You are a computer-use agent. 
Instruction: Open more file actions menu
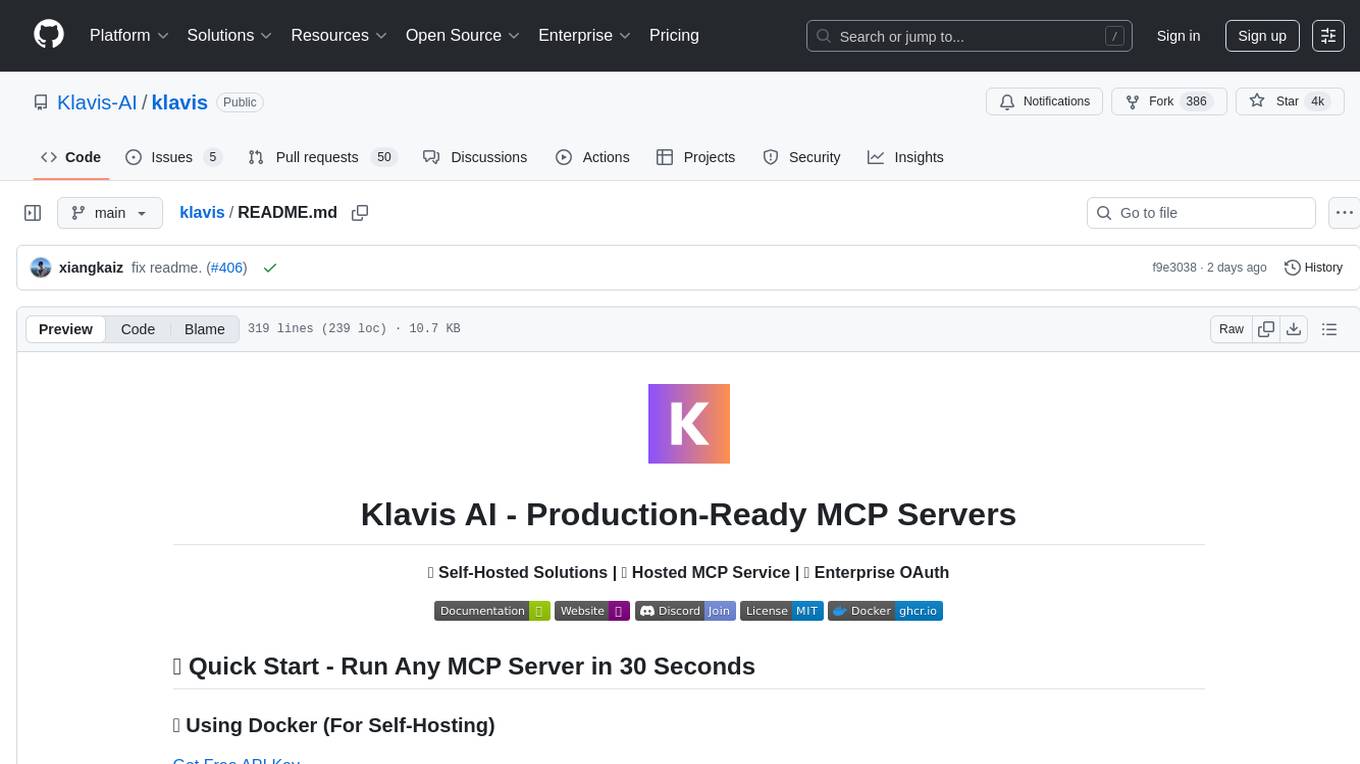point(1344,213)
